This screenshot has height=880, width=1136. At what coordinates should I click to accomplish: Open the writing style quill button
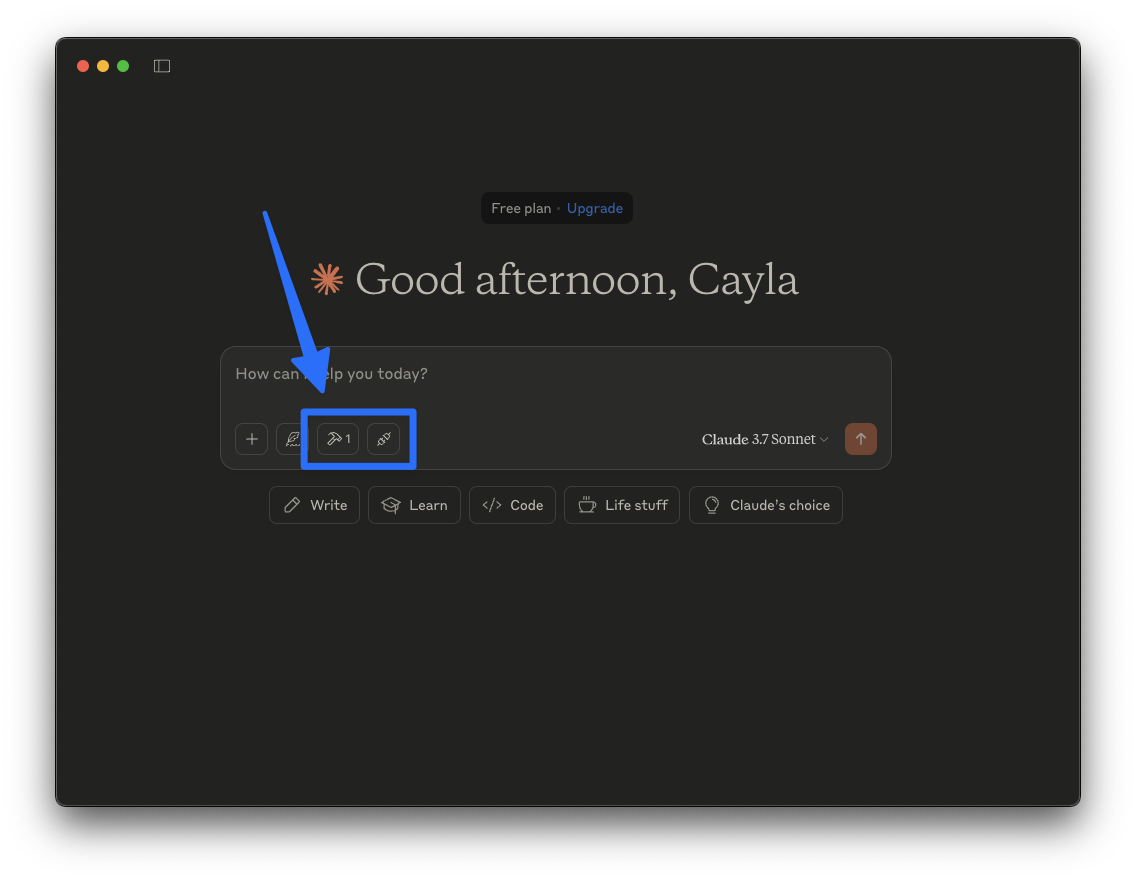coord(291,439)
